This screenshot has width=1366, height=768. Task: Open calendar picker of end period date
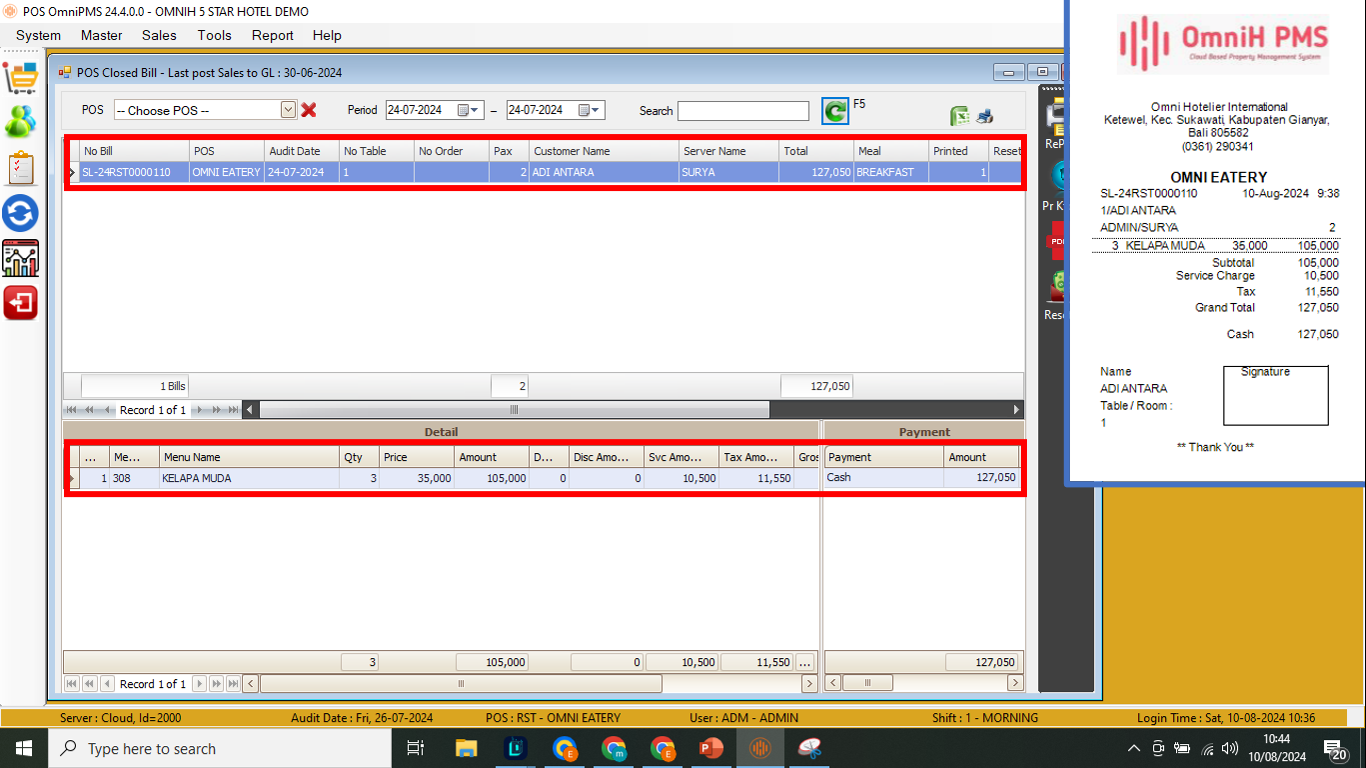[591, 110]
